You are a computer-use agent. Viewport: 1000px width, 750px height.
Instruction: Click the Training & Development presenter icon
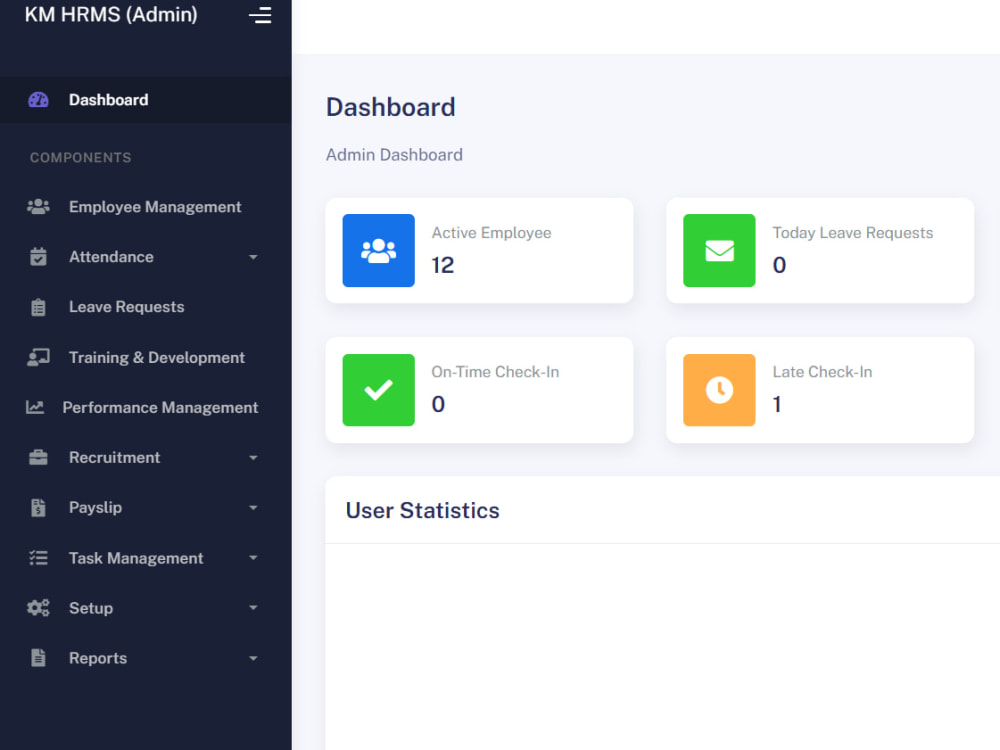(x=38, y=357)
